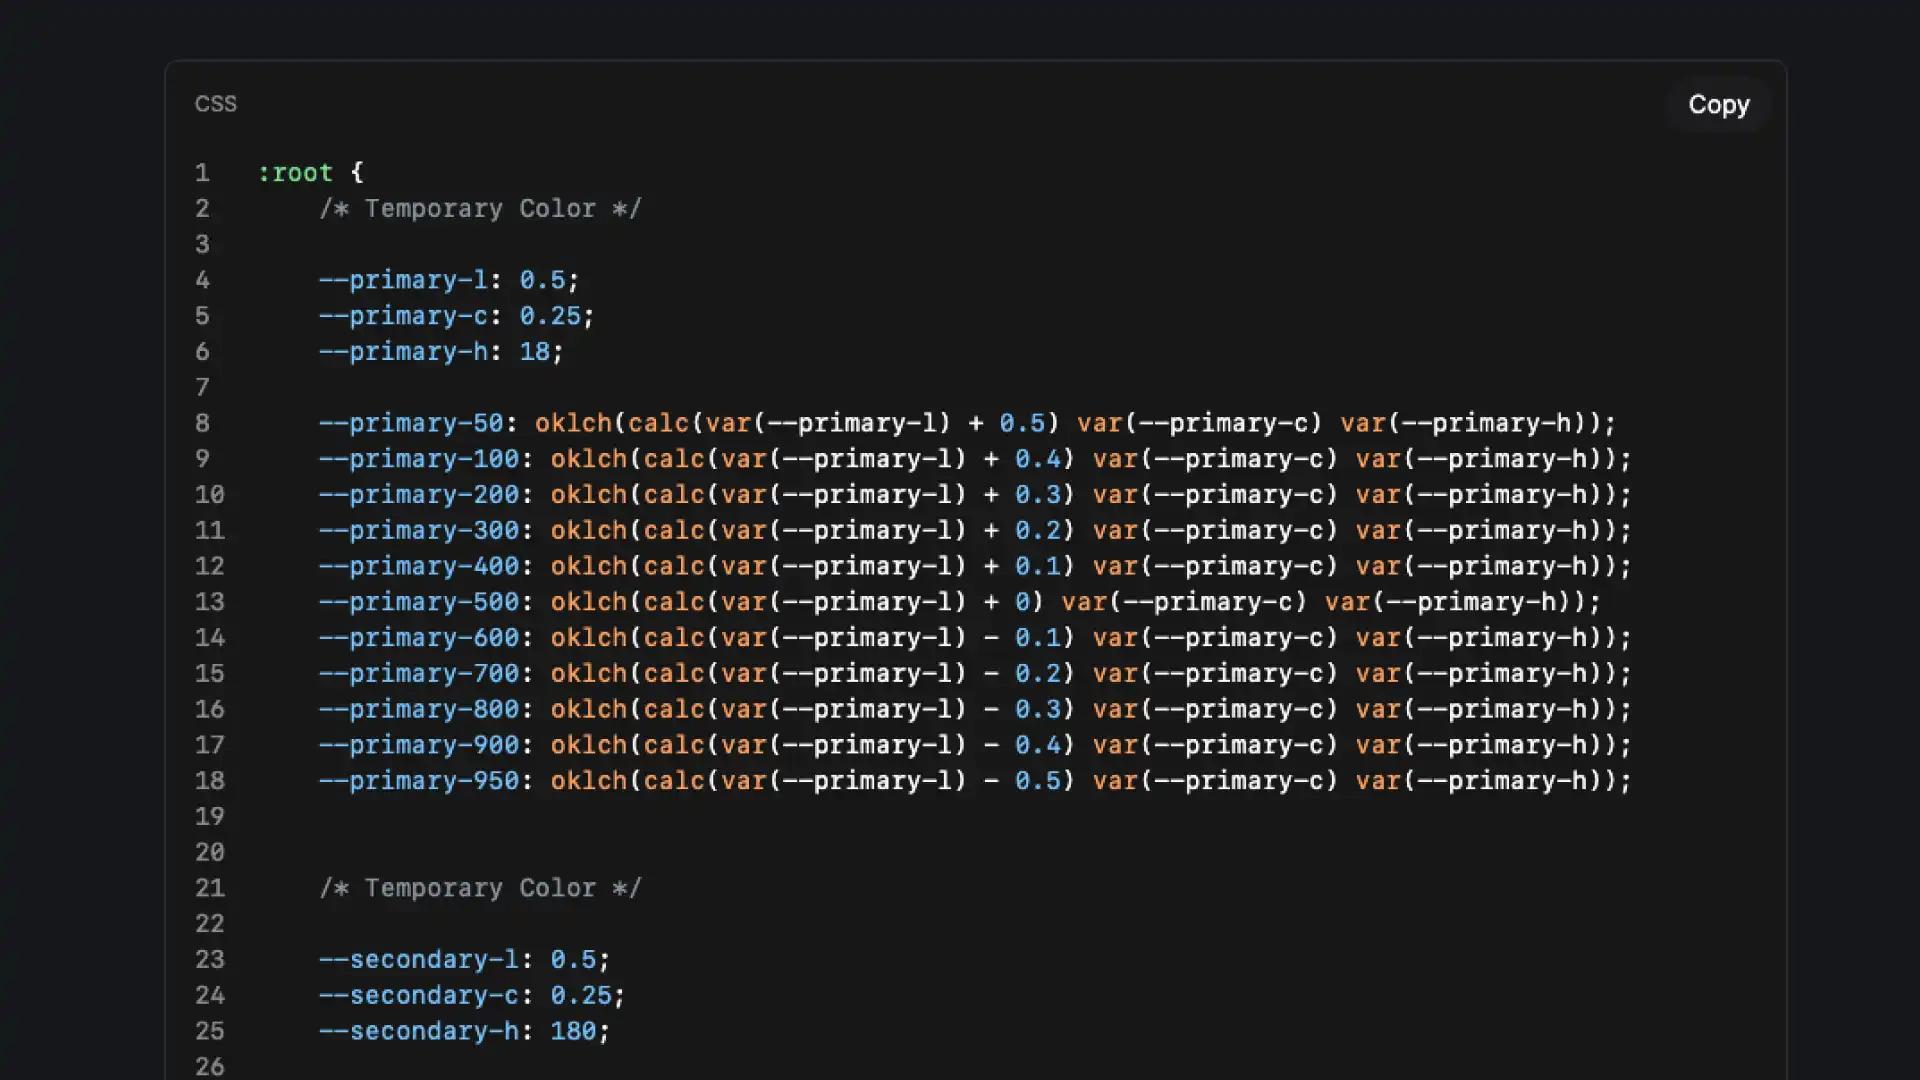The width and height of the screenshot is (1920, 1080).
Task: Click the second Temporary Color comment on line 21
Action: point(480,888)
